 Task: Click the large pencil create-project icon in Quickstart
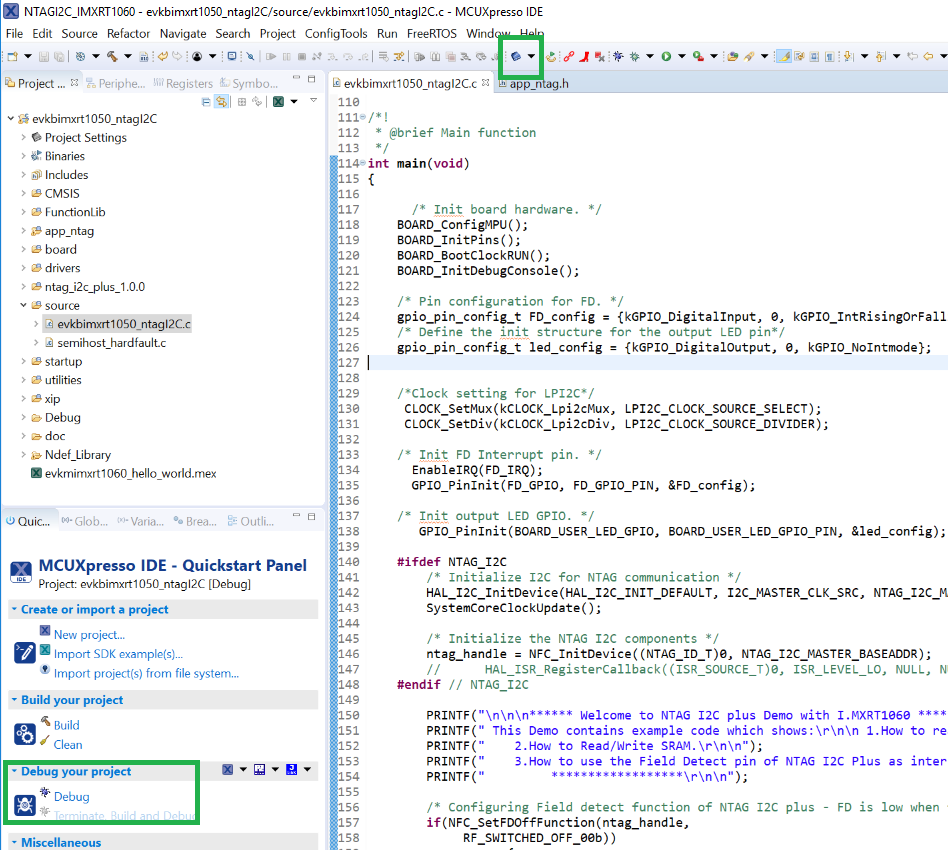[25, 652]
